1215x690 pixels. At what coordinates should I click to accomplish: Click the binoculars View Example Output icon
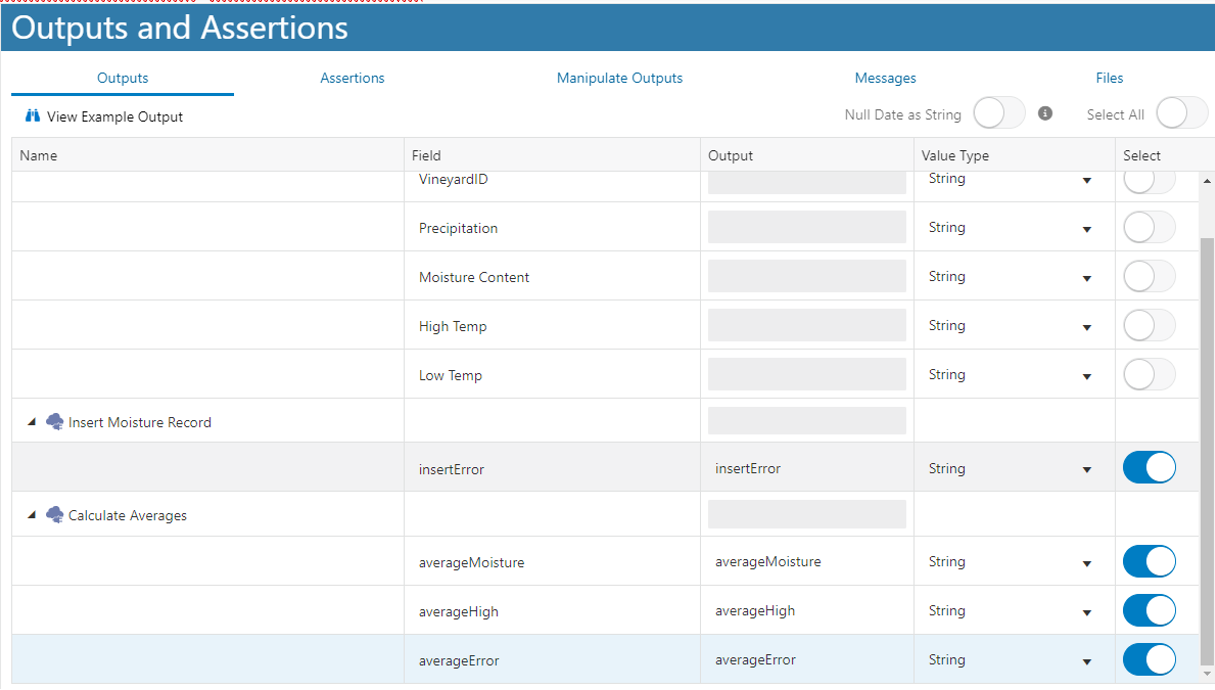tap(32, 116)
